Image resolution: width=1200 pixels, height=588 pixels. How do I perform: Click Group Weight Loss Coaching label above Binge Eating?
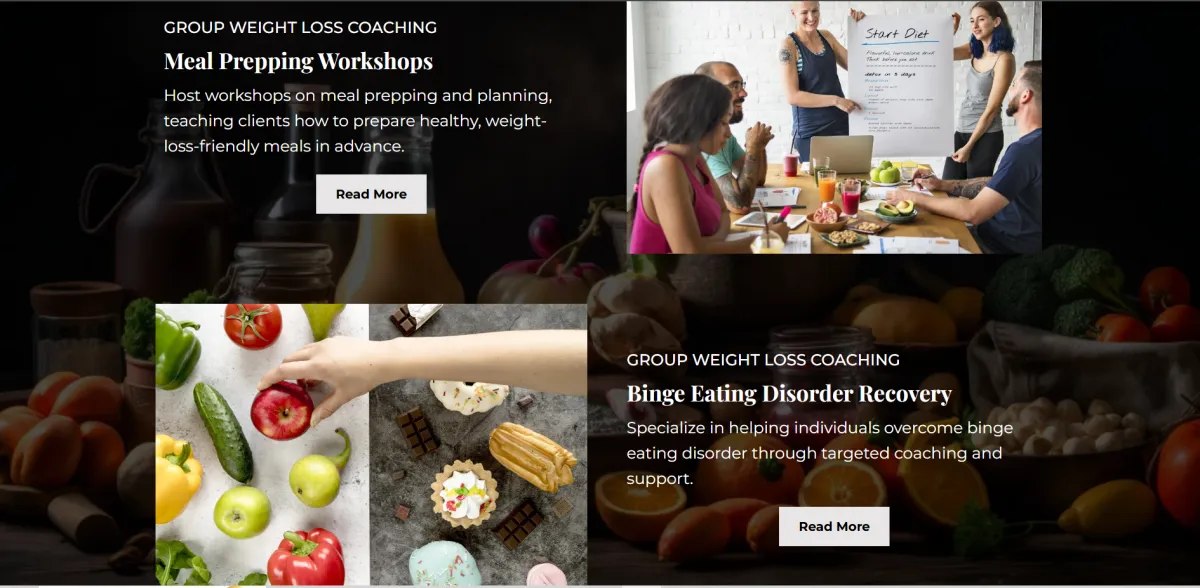pos(763,359)
